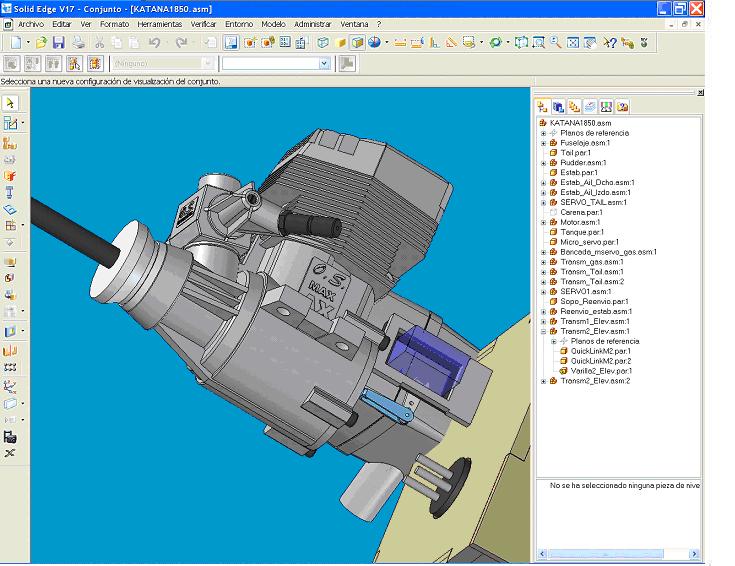Click the KATANA1850.asm root node

580,123
